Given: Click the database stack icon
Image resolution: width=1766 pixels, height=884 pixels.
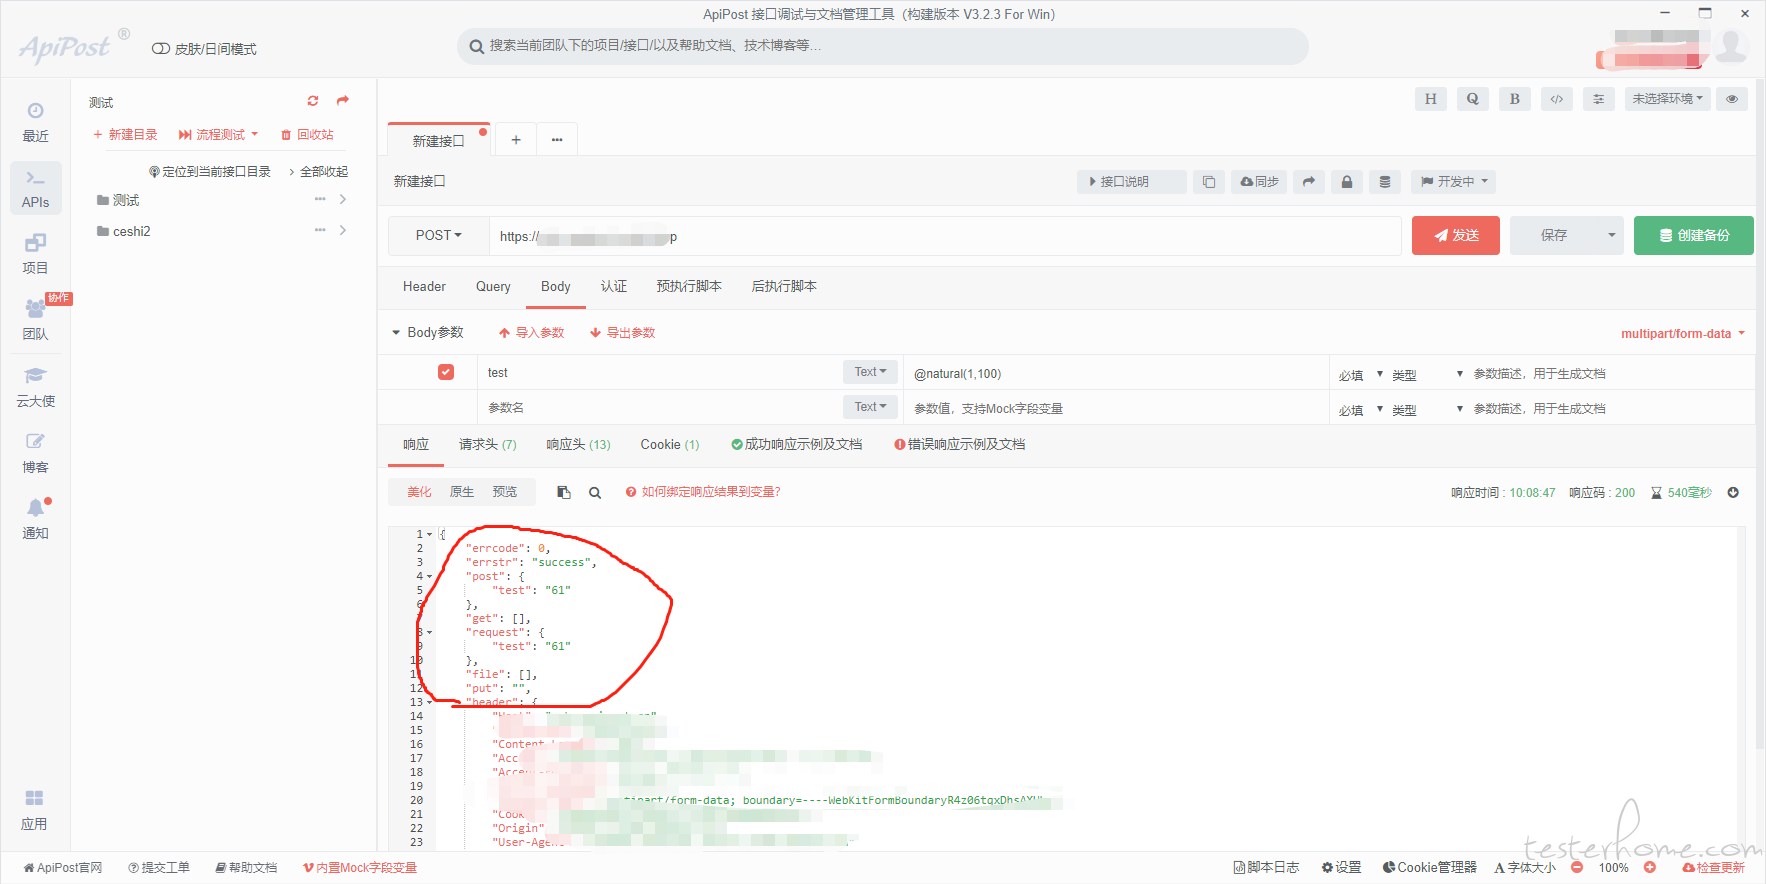Looking at the screenshot, I should click(x=1385, y=182).
